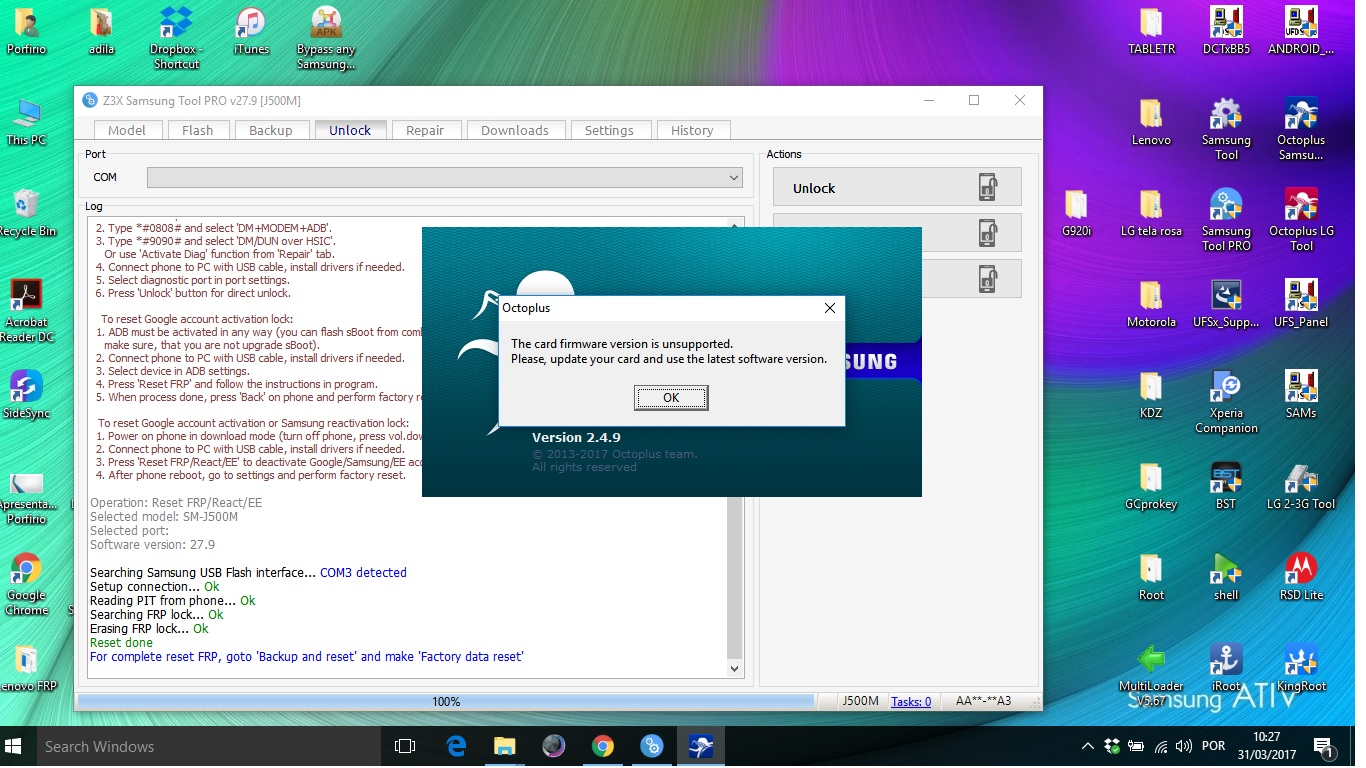Viewport: 1366px width, 768px height.
Task: Click the 100% progress bar
Action: click(446, 702)
